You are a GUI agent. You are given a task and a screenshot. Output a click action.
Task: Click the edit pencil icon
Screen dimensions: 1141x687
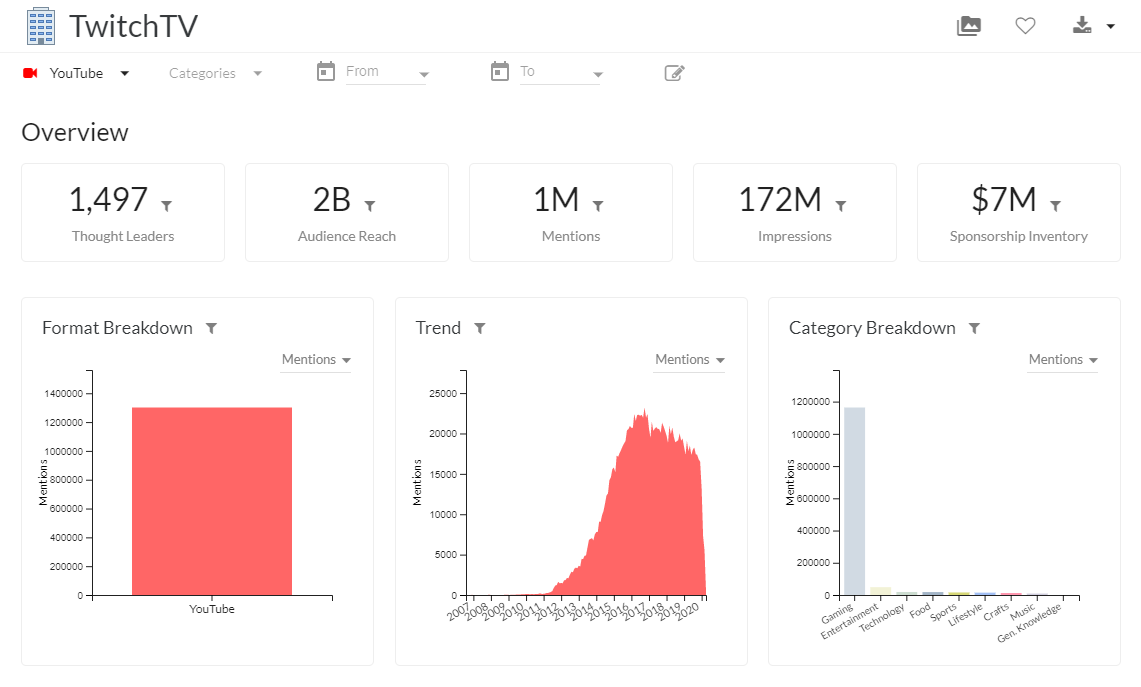(x=675, y=73)
